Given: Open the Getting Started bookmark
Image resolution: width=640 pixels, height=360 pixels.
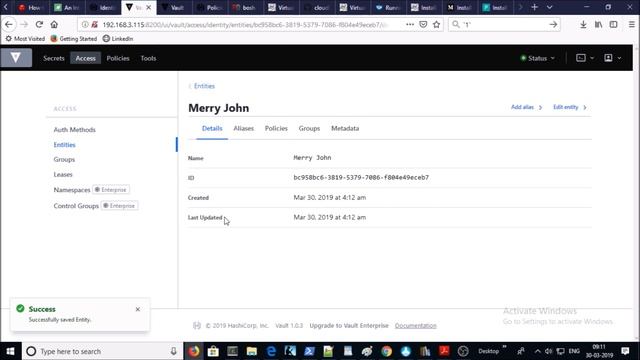Looking at the screenshot, I should pos(74,39).
